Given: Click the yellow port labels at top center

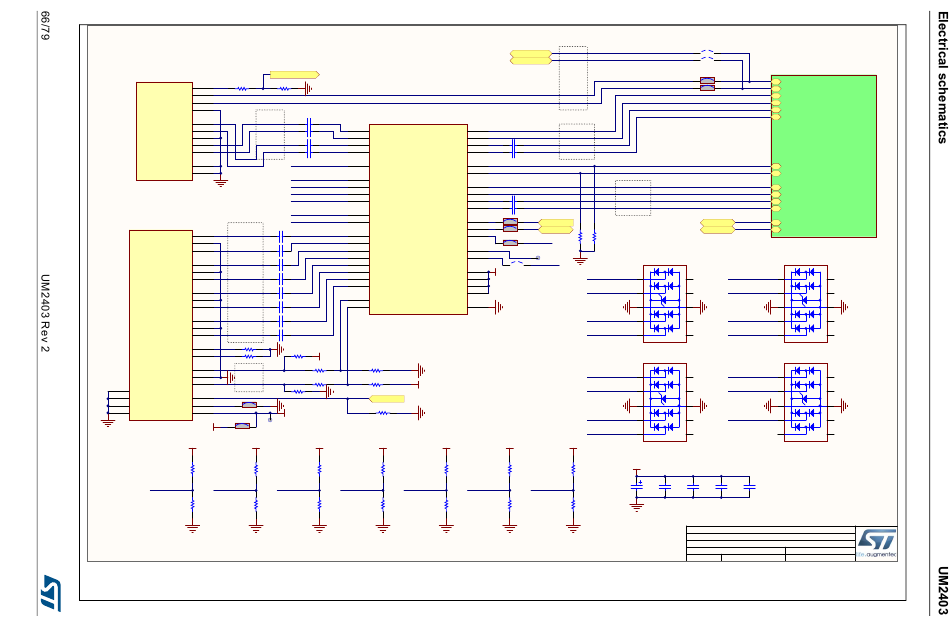Looking at the screenshot, I should coord(530,57).
